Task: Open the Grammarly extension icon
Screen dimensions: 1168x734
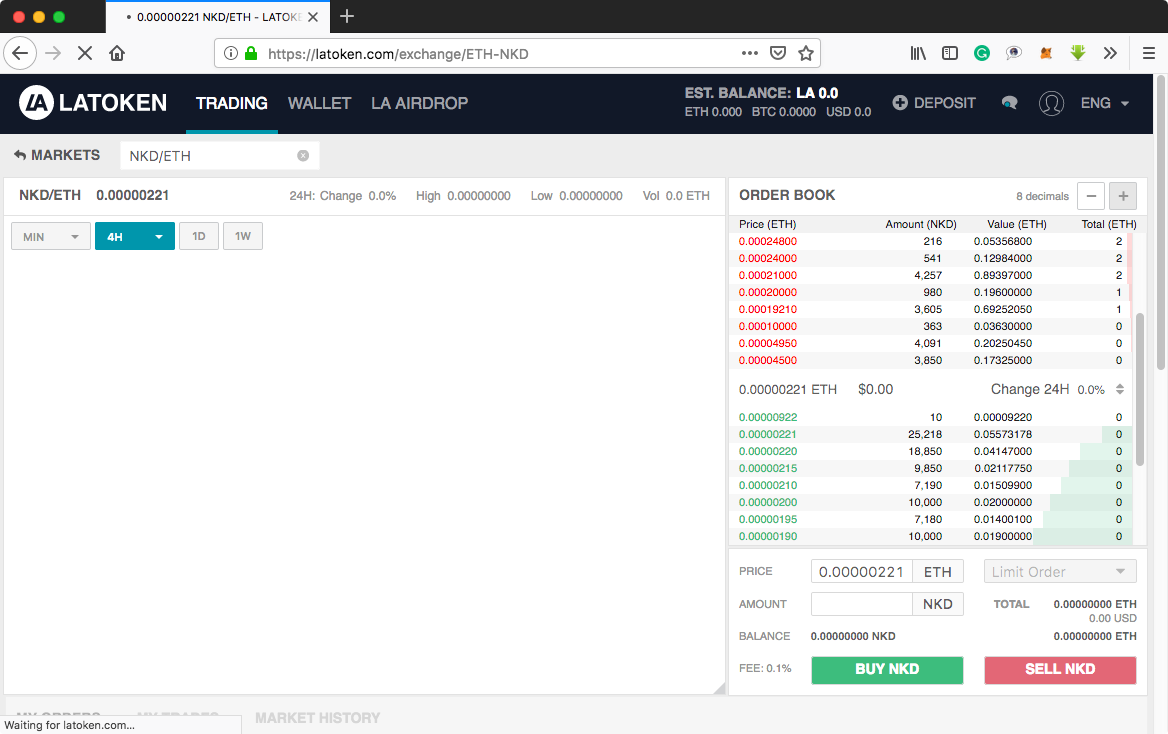Action: pos(982,53)
